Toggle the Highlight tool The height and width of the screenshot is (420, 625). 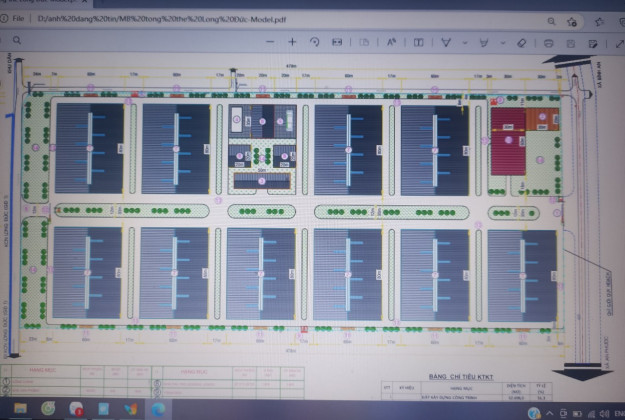click(x=484, y=42)
